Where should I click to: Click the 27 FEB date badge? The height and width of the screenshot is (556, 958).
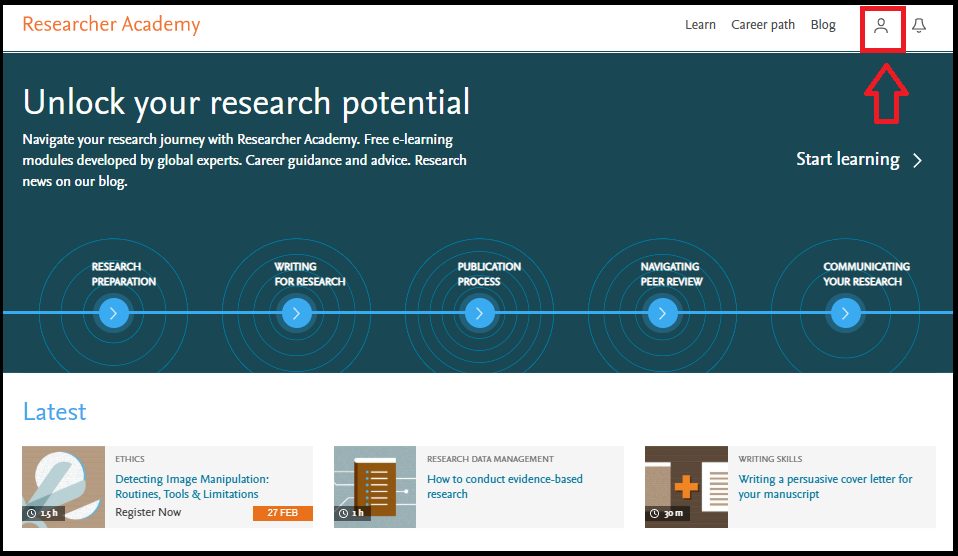coord(283,513)
